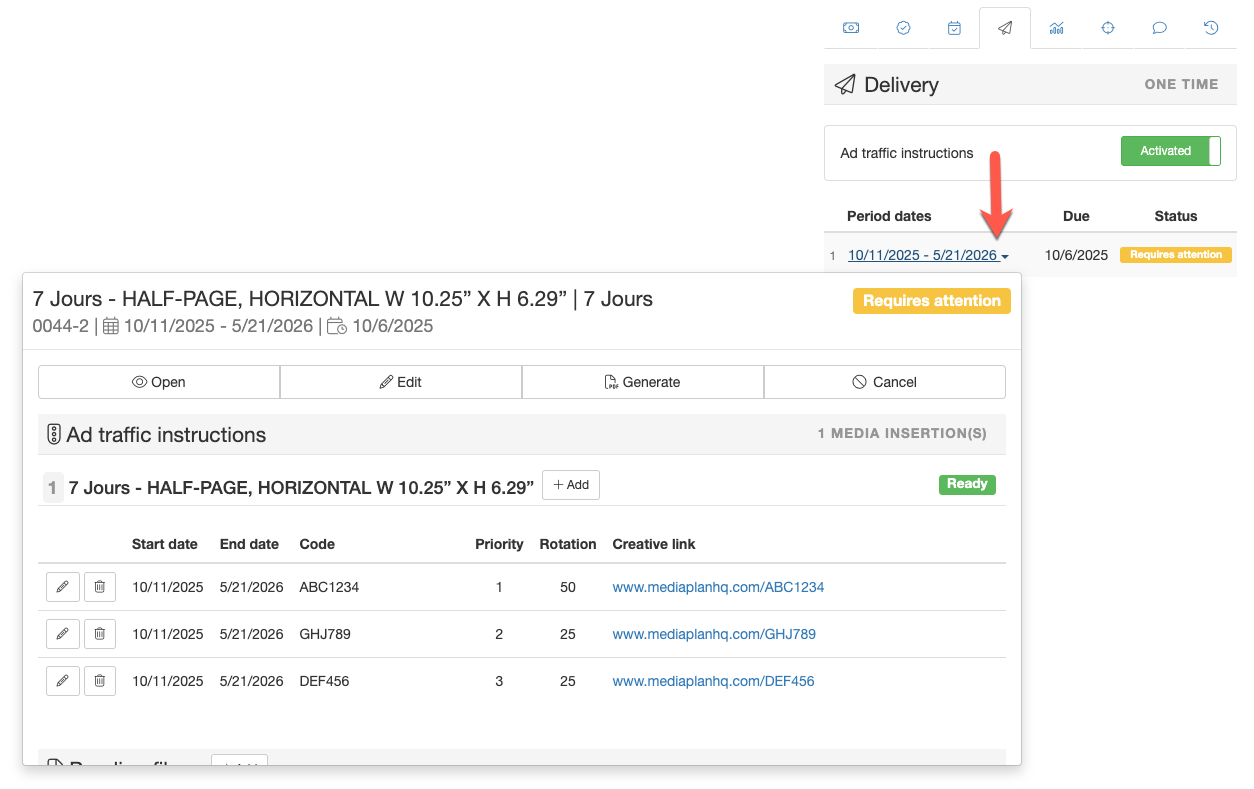This screenshot has height=789, width=1254.
Task: Open the approval checkmark badge tab
Action: click(903, 28)
